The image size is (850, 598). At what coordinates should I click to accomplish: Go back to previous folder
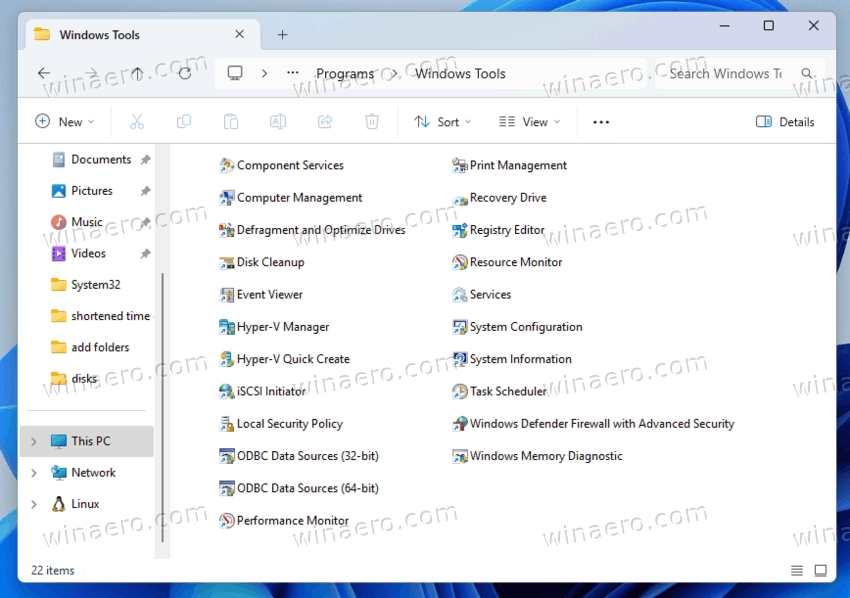tap(44, 73)
